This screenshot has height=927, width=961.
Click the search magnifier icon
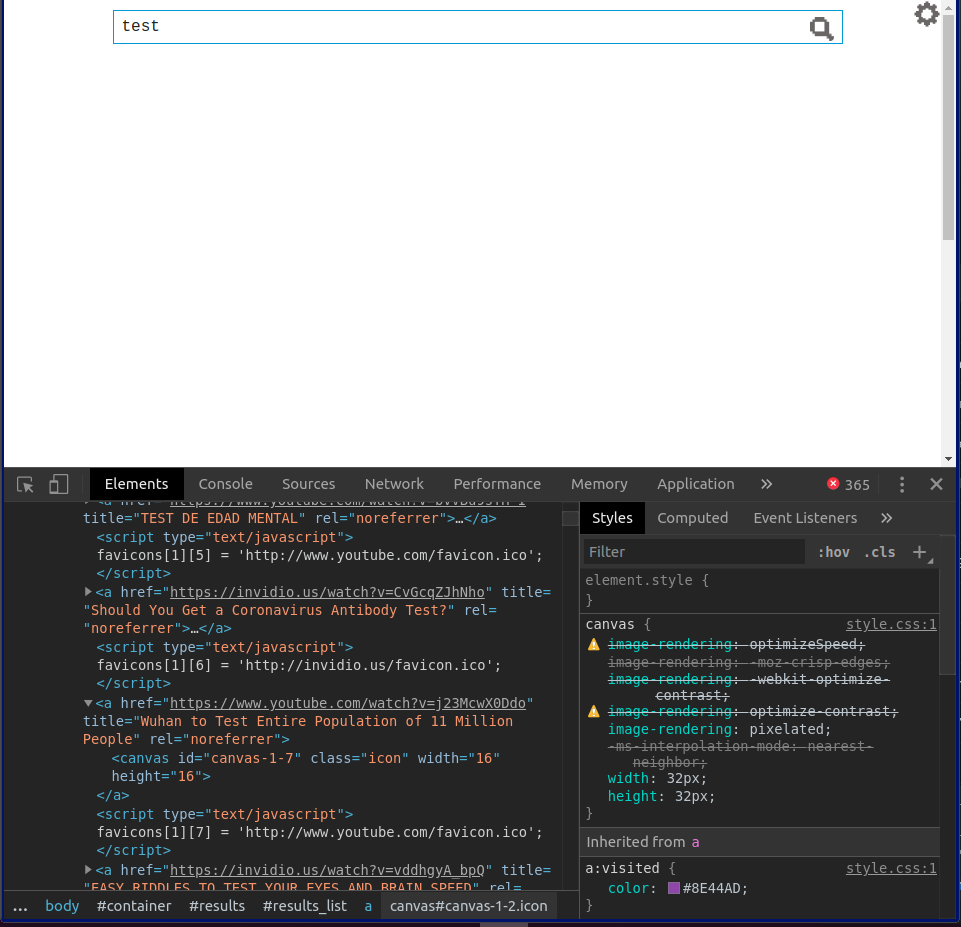(x=820, y=28)
